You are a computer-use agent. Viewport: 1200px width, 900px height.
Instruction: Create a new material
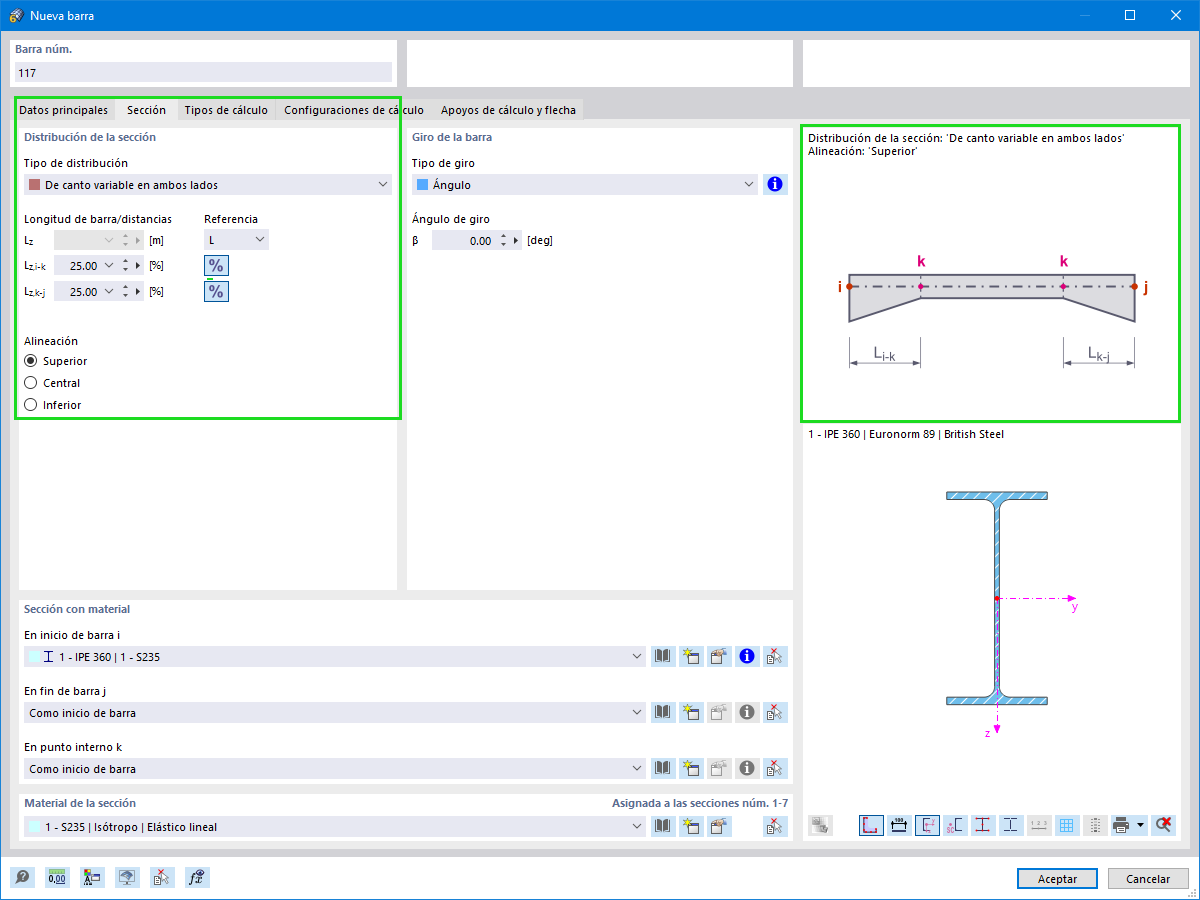click(x=690, y=826)
